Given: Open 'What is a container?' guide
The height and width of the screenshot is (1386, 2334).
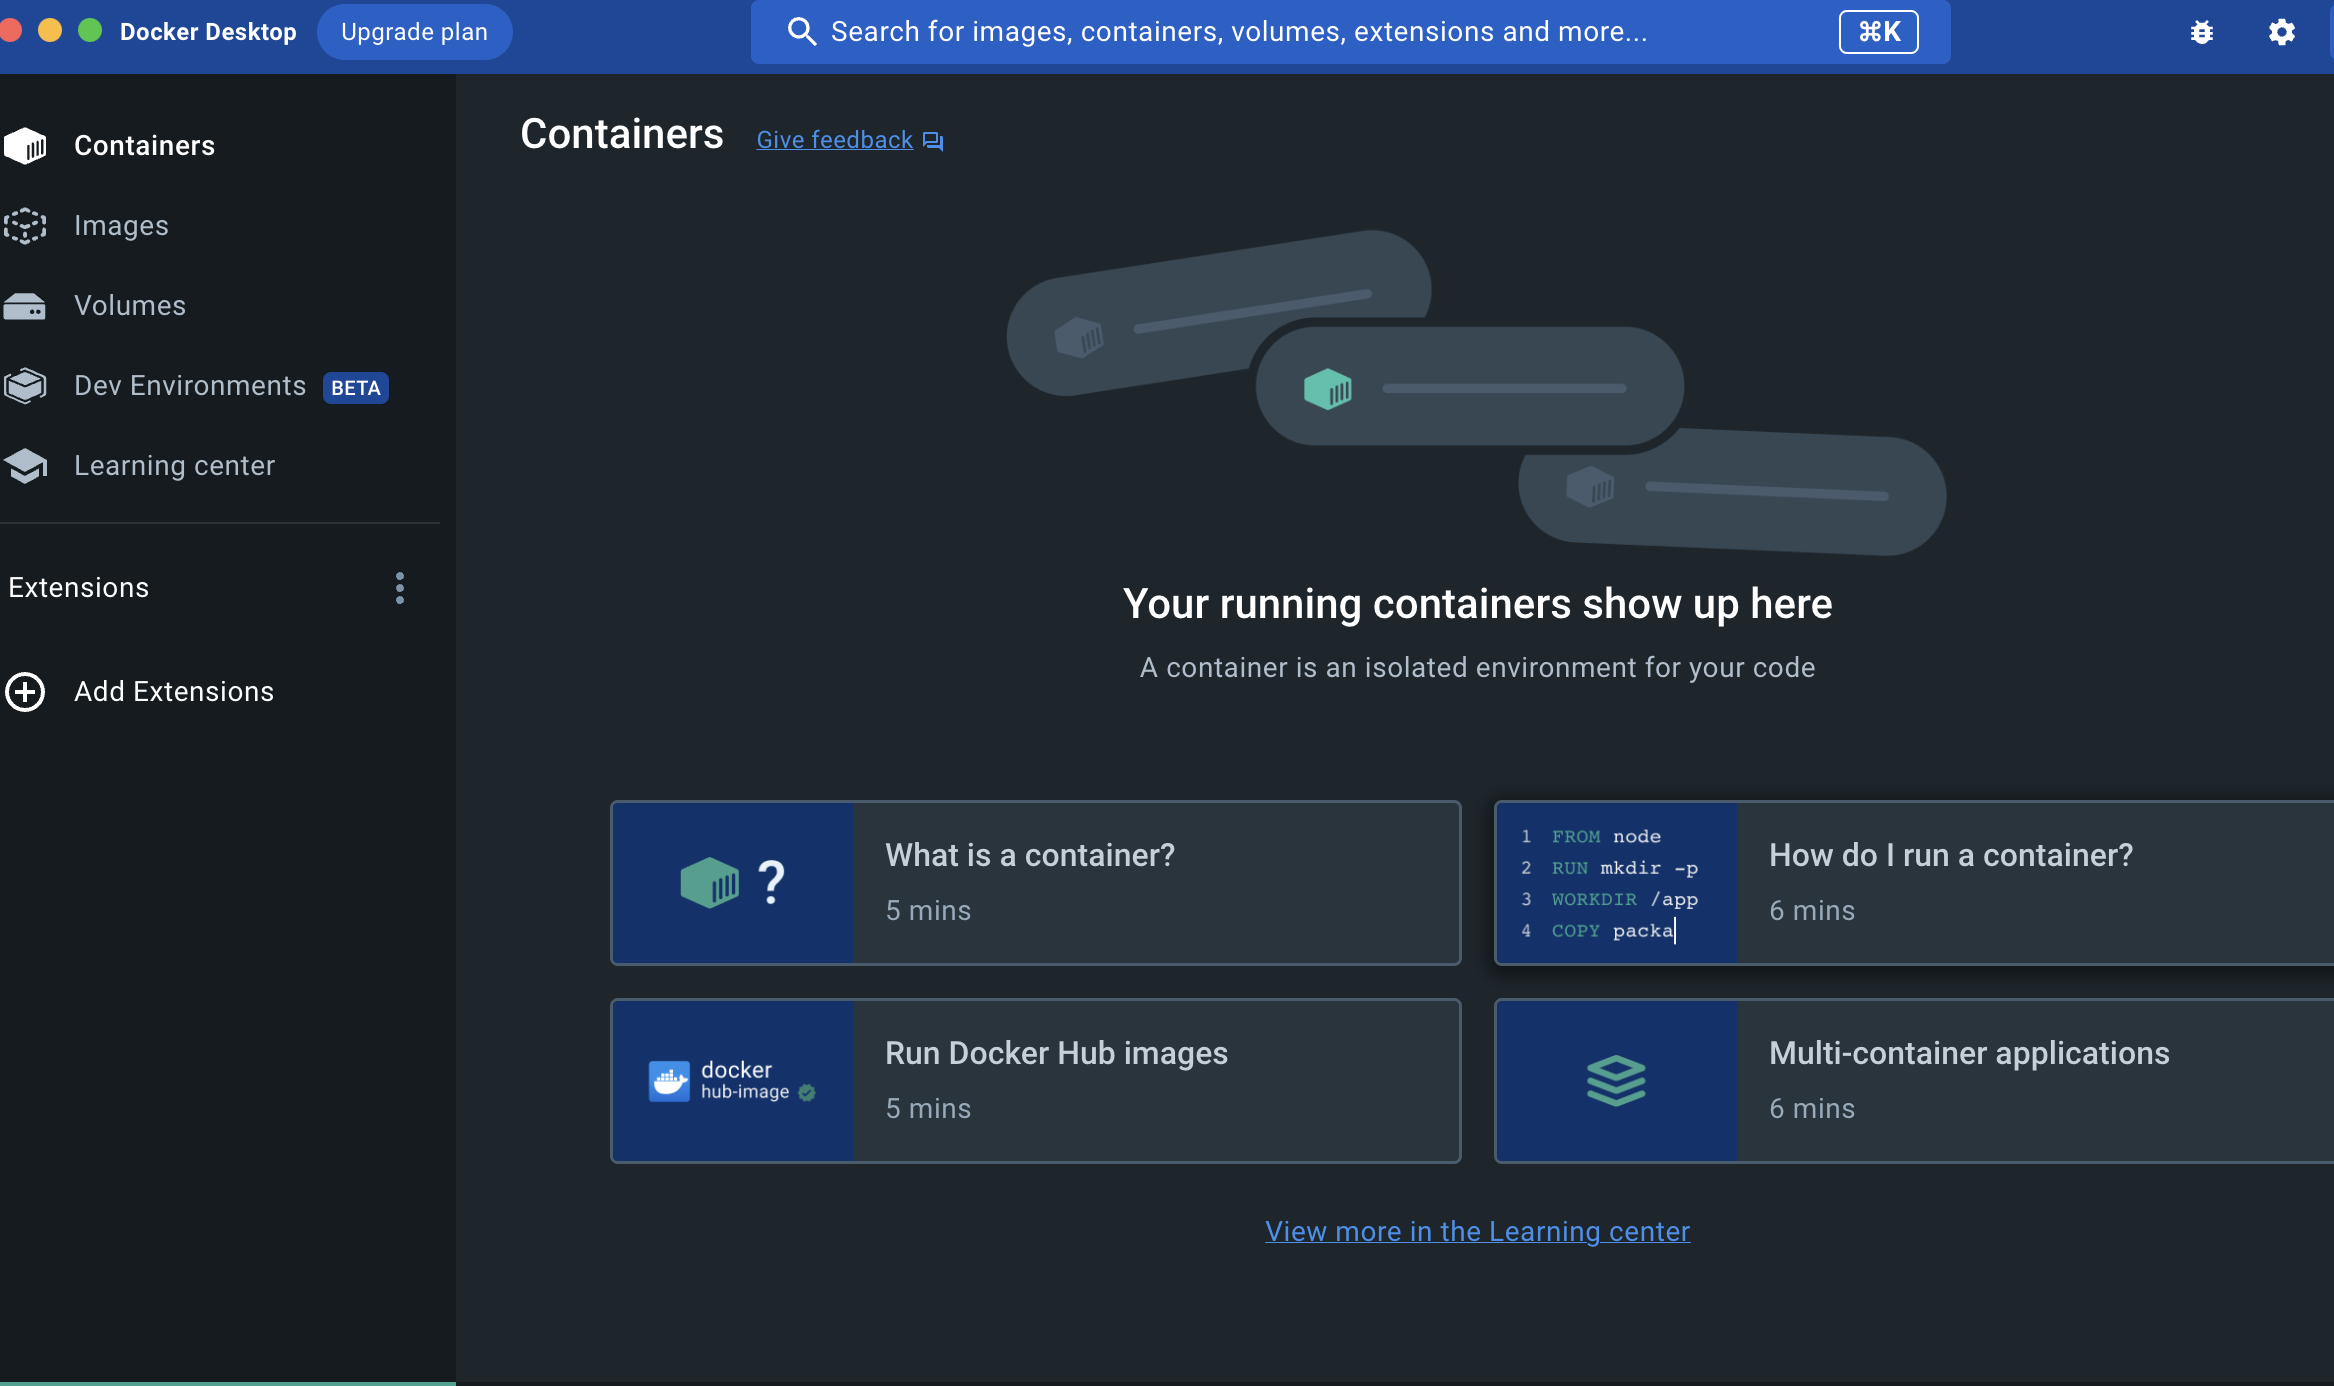Looking at the screenshot, I should [1036, 883].
